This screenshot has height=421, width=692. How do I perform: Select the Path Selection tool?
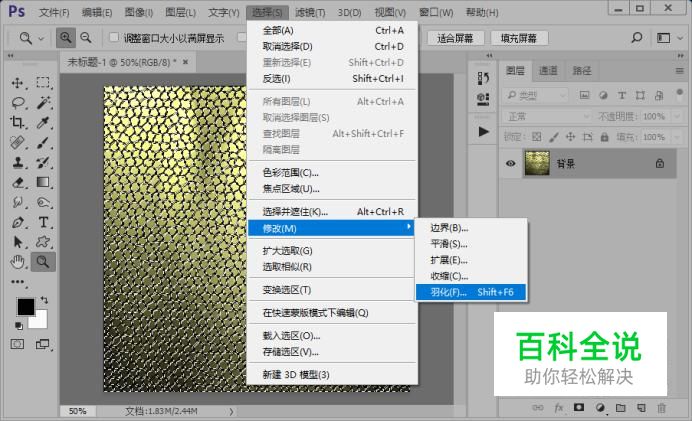pos(18,242)
